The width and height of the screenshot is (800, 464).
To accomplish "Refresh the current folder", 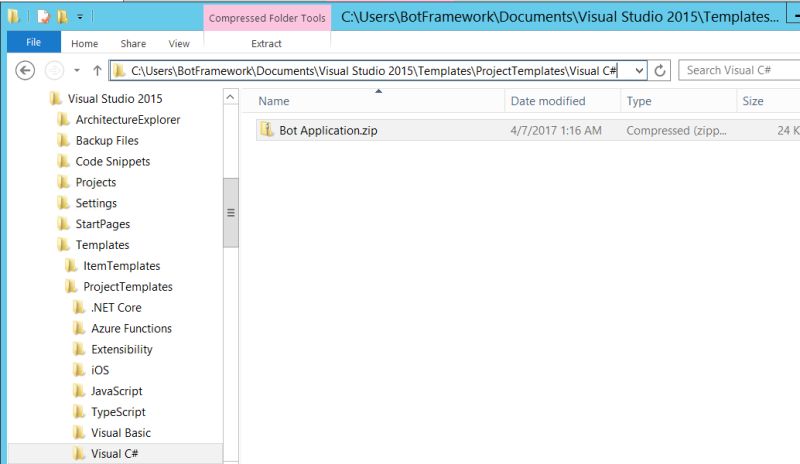I will click(x=660, y=70).
